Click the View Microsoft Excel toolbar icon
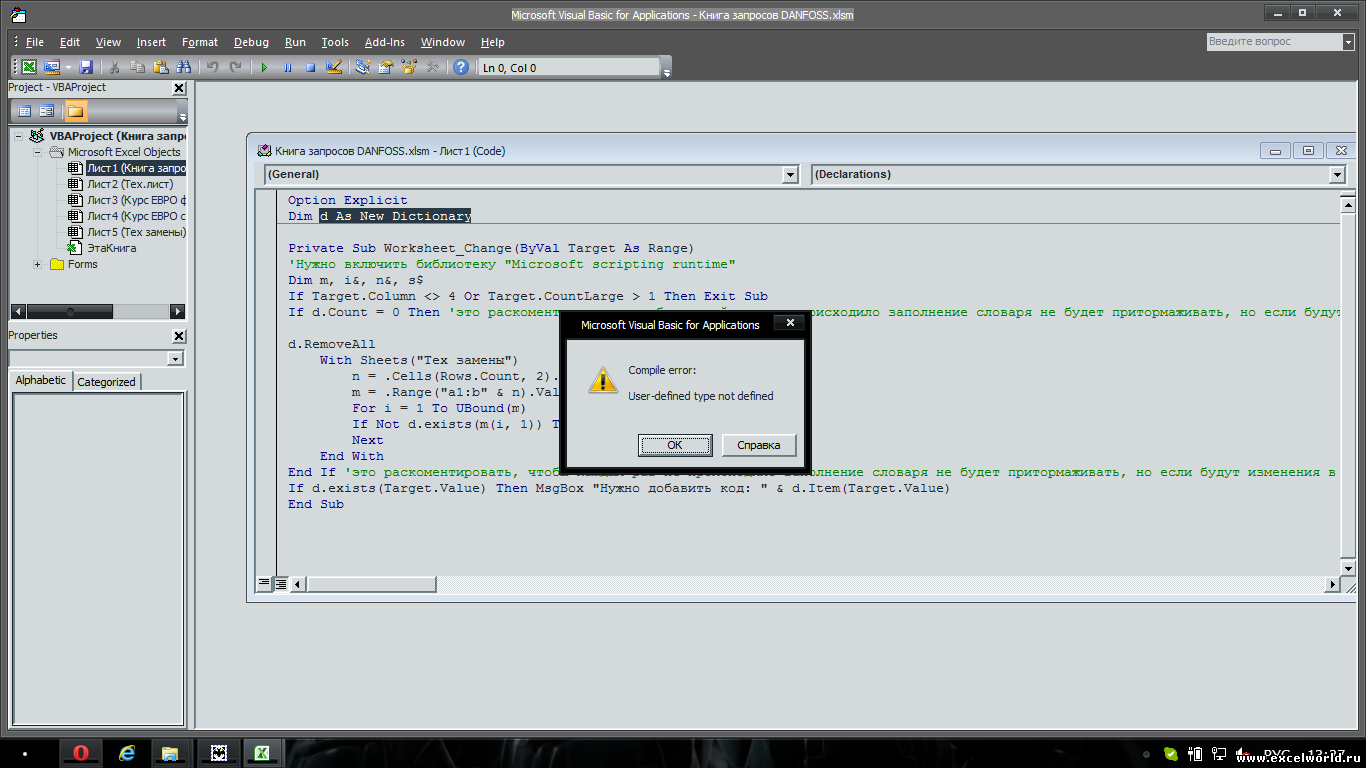Image resolution: width=1366 pixels, height=768 pixels. click(29, 67)
